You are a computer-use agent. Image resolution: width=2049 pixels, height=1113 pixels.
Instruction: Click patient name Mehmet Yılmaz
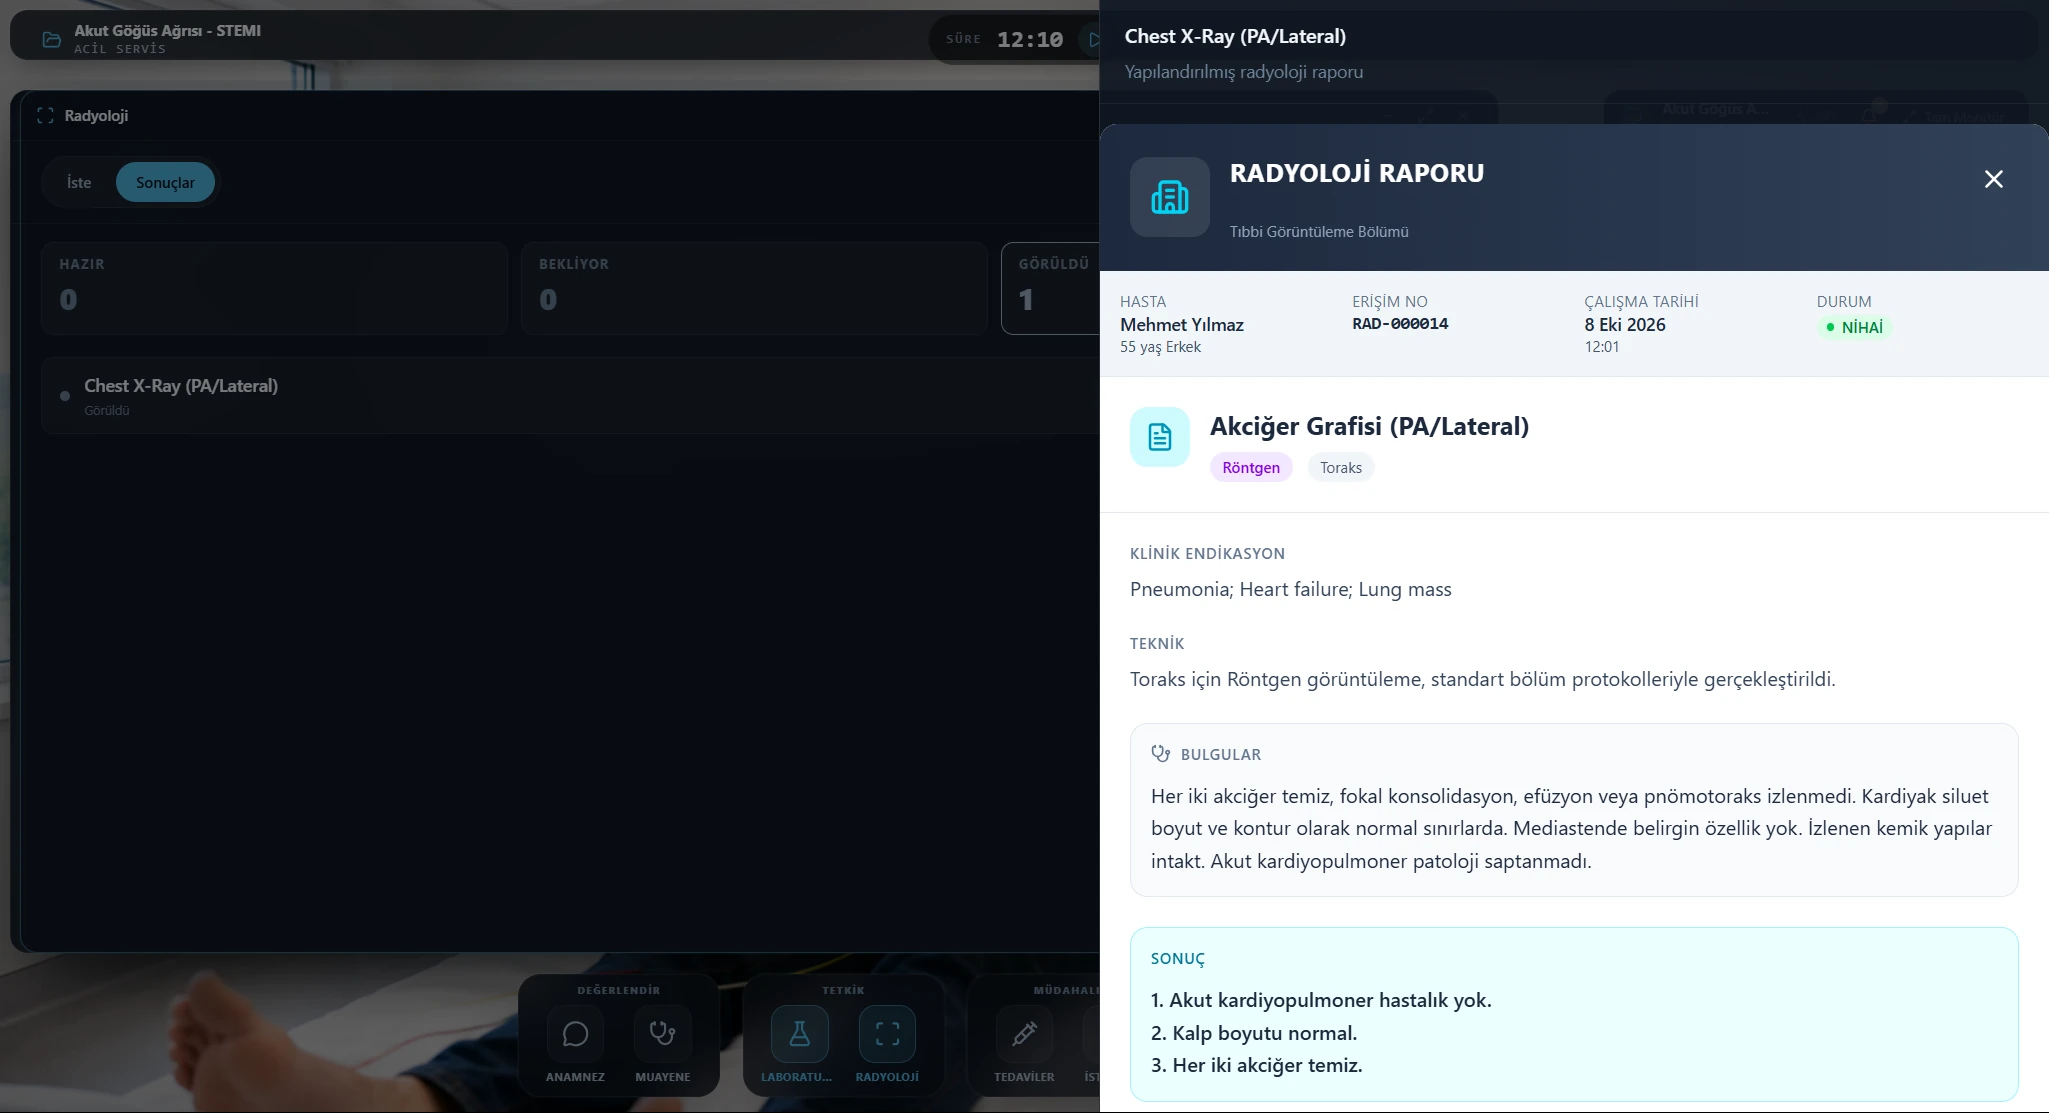[1182, 325]
